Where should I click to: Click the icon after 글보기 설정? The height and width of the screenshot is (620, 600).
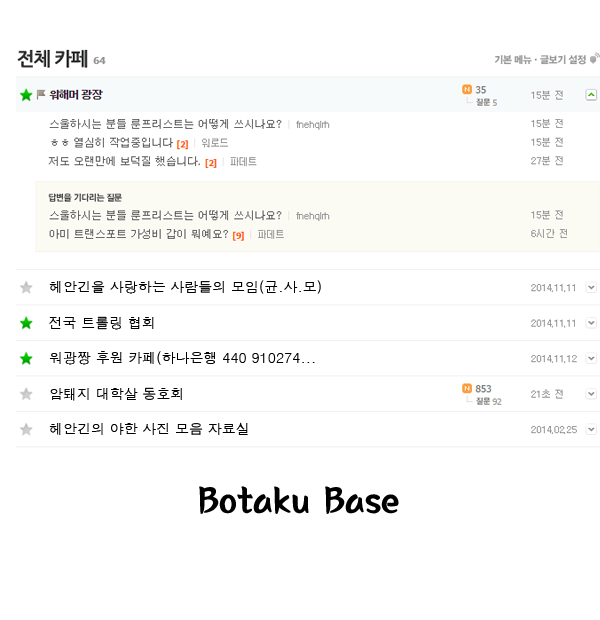point(594,59)
